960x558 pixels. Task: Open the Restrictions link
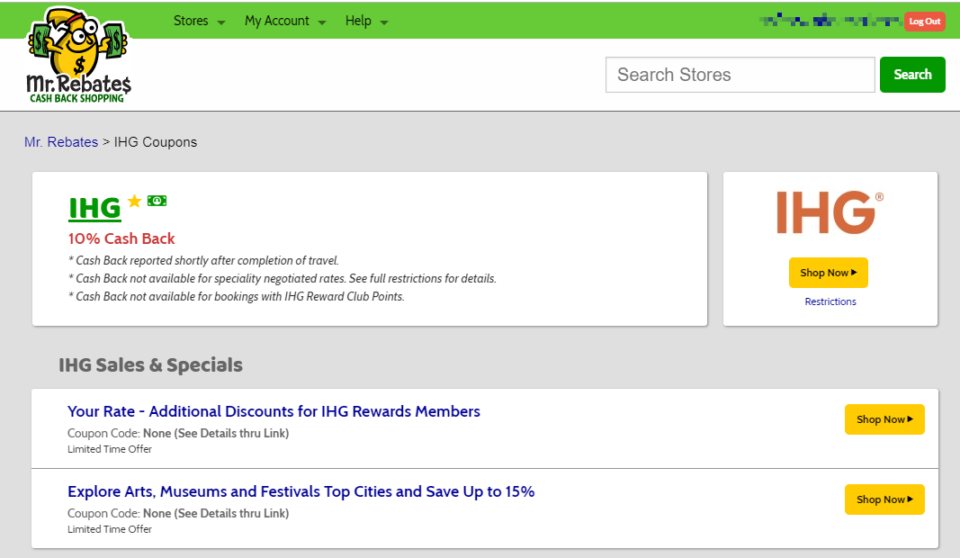[x=830, y=302]
